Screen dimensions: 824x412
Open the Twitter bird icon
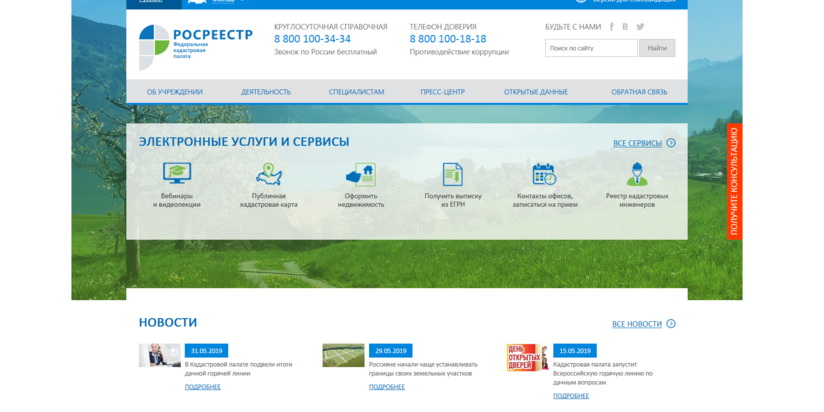pyautogui.click(x=640, y=27)
